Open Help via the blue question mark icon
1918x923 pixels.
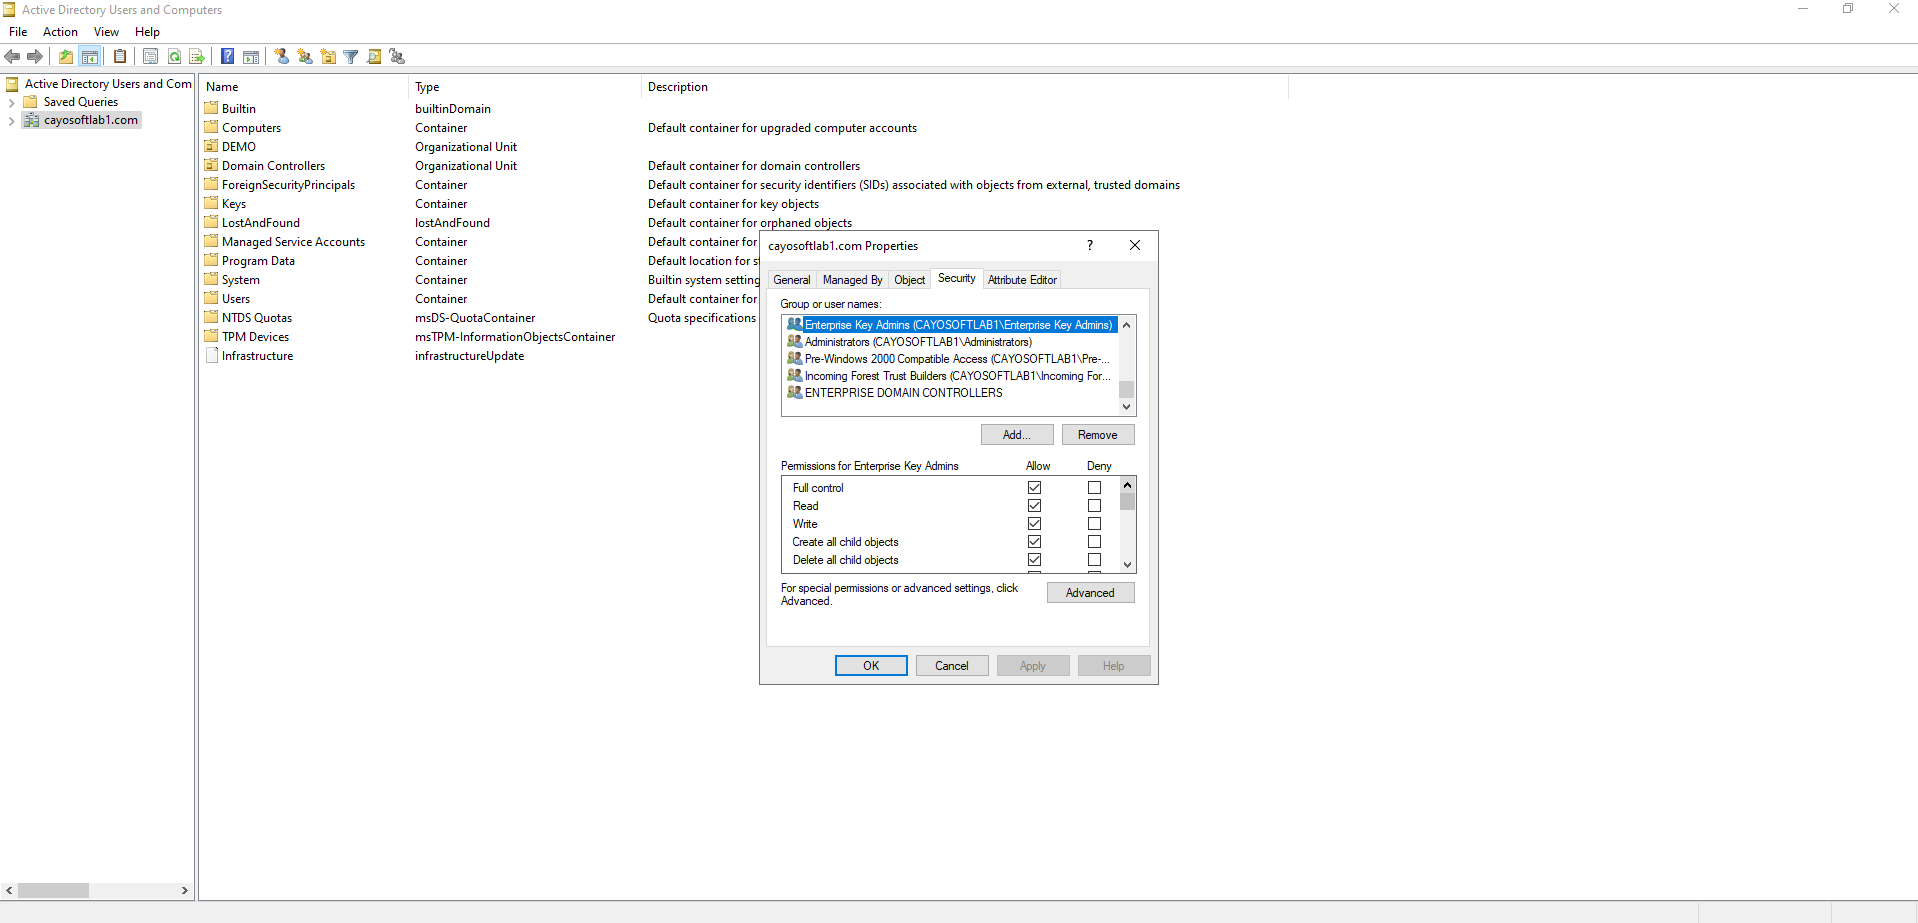(x=228, y=57)
